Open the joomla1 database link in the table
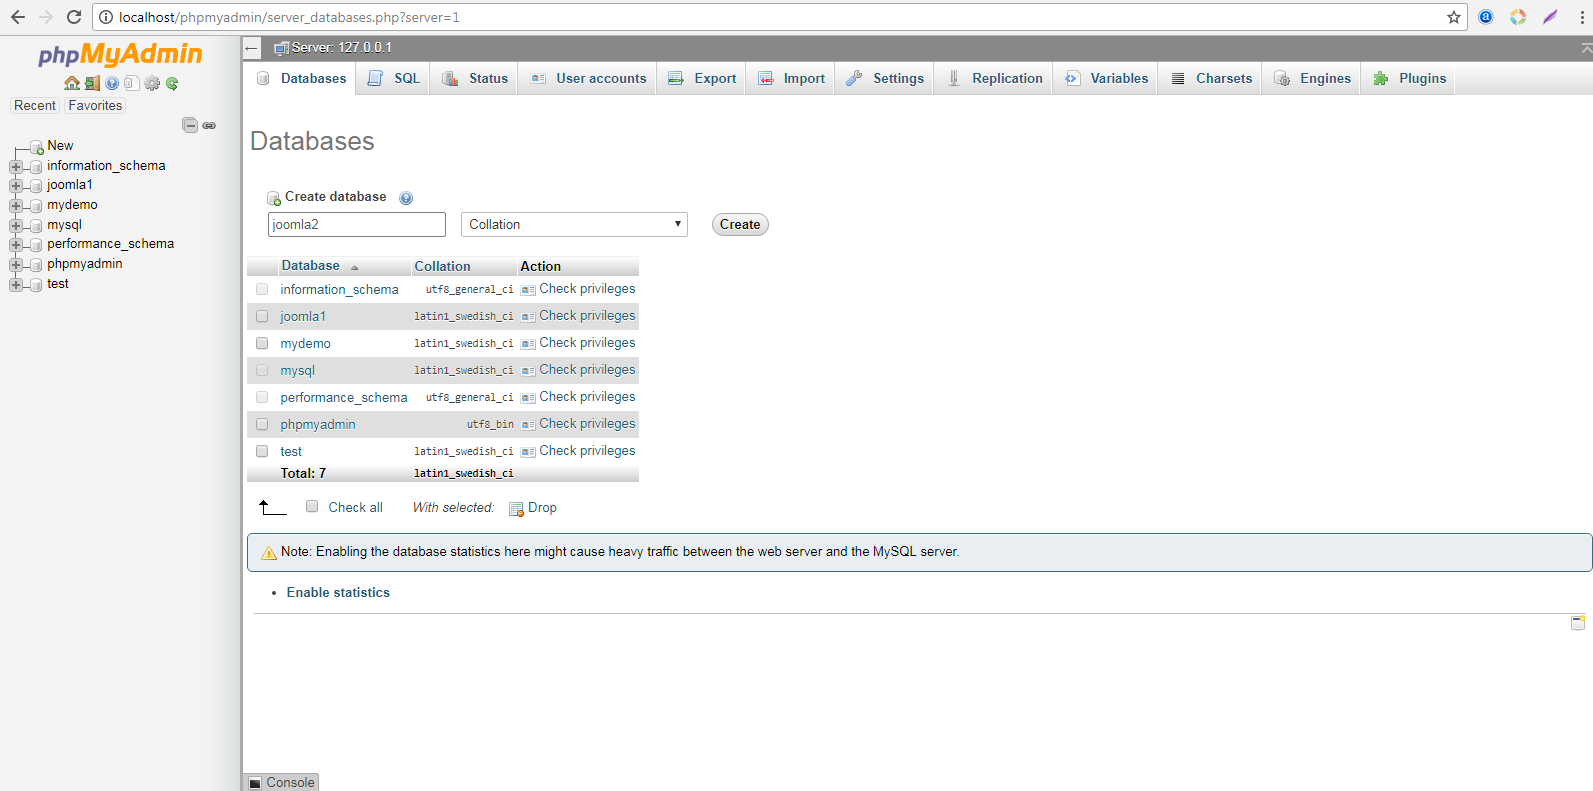The height and width of the screenshot is (791, 1593). coord(303,317)
